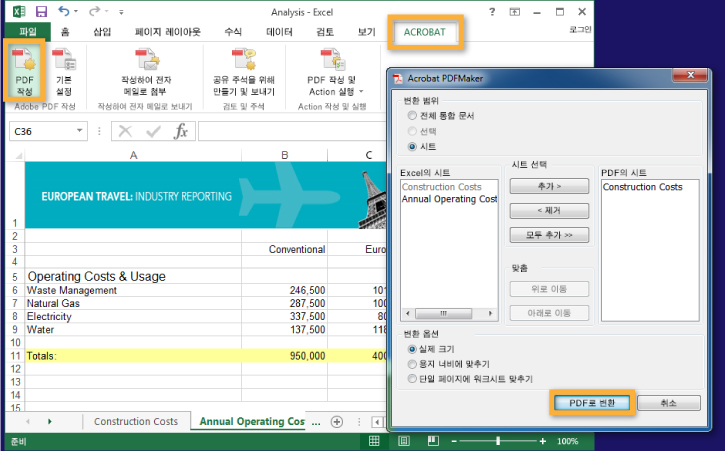Click the zoom out minus button

[x=455, y=441]
